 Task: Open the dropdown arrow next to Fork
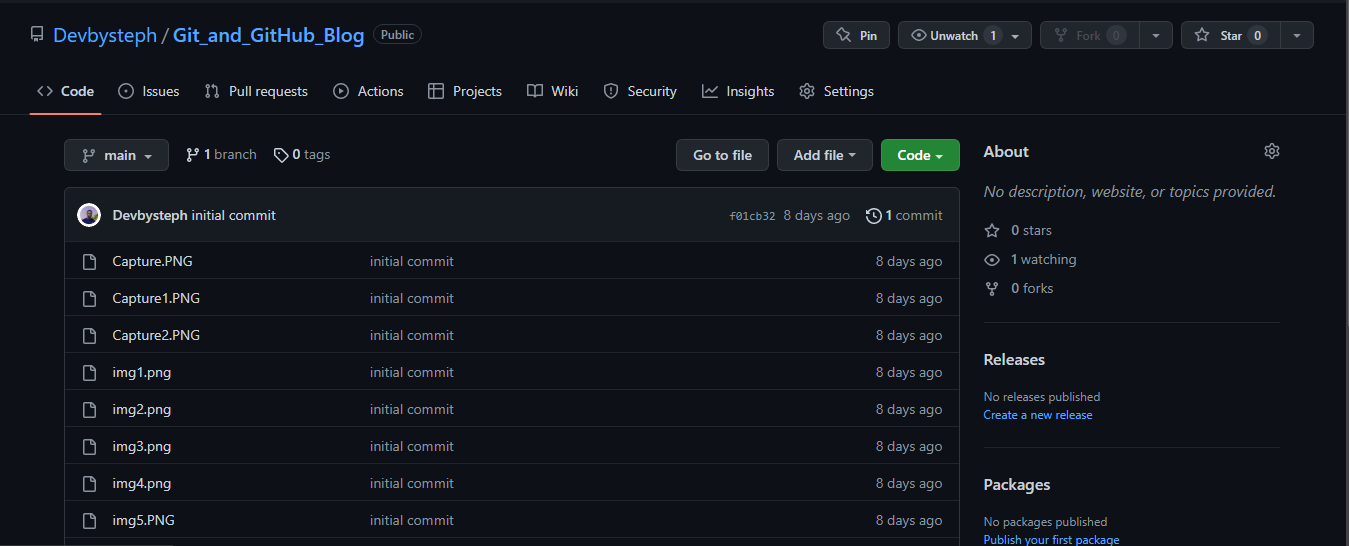click(1155, 35)
